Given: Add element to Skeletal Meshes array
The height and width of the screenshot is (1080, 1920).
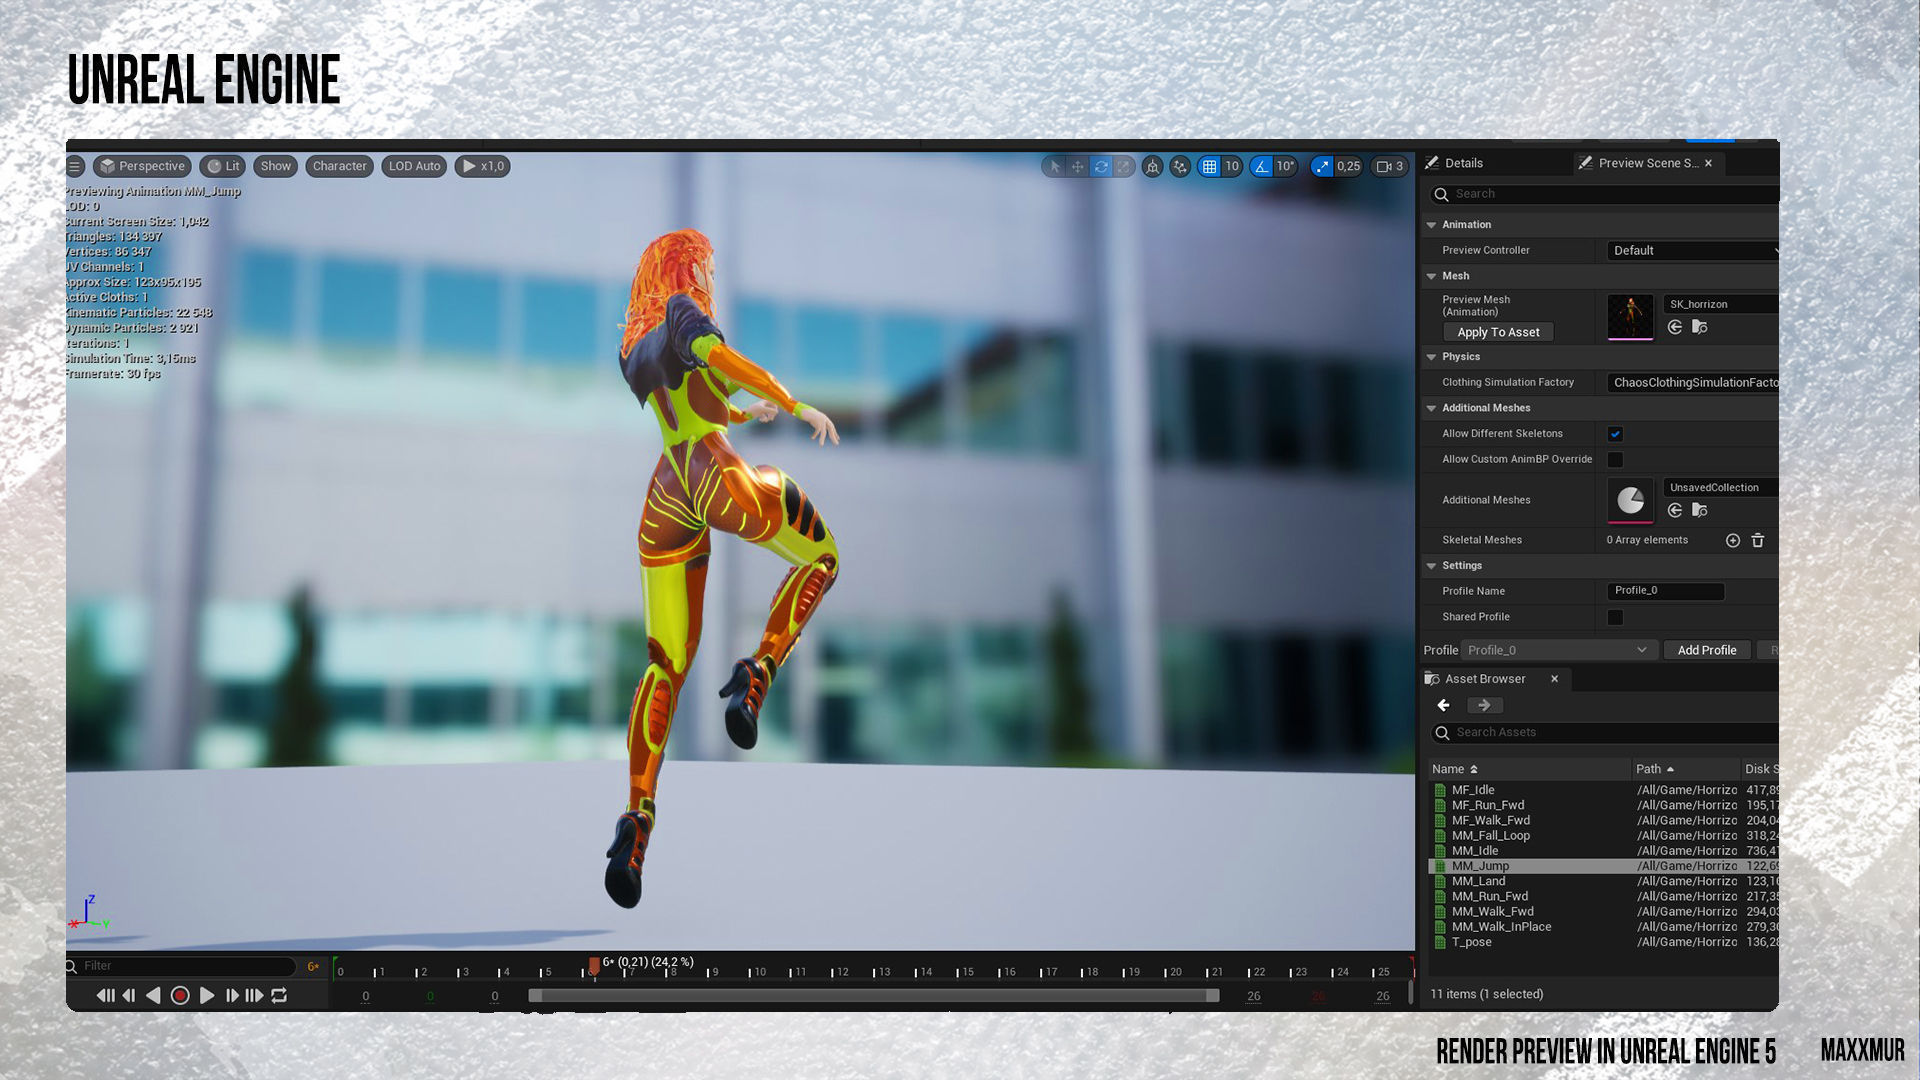Looking at the screenshot, I should [x=1733, y=541].
